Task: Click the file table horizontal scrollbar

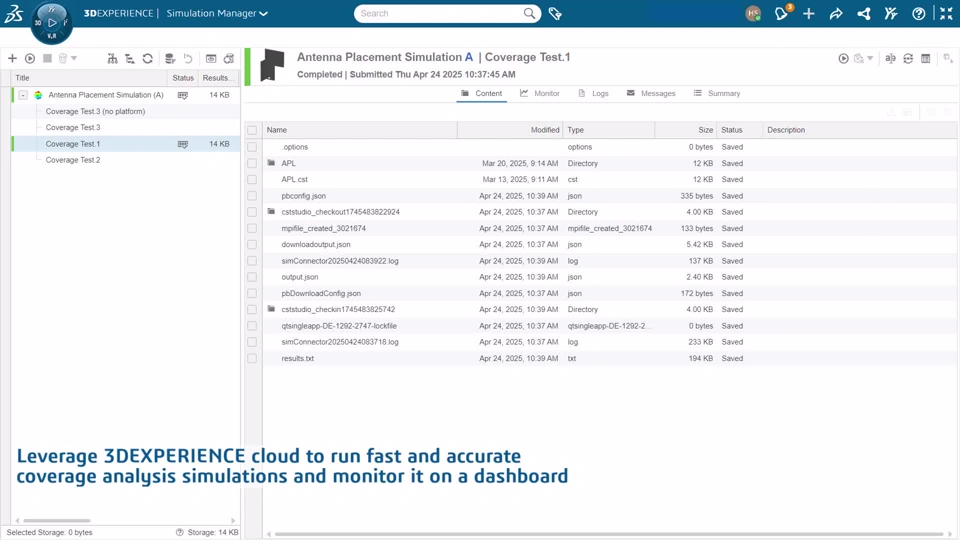Action: 609,534
